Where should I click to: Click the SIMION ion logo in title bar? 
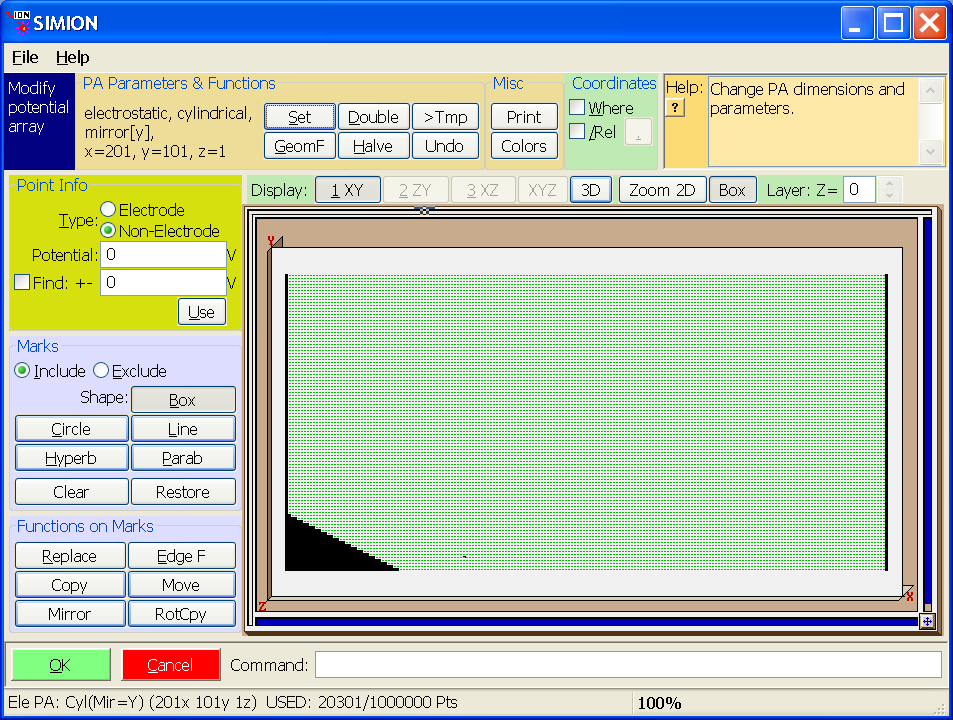(18, 21)
